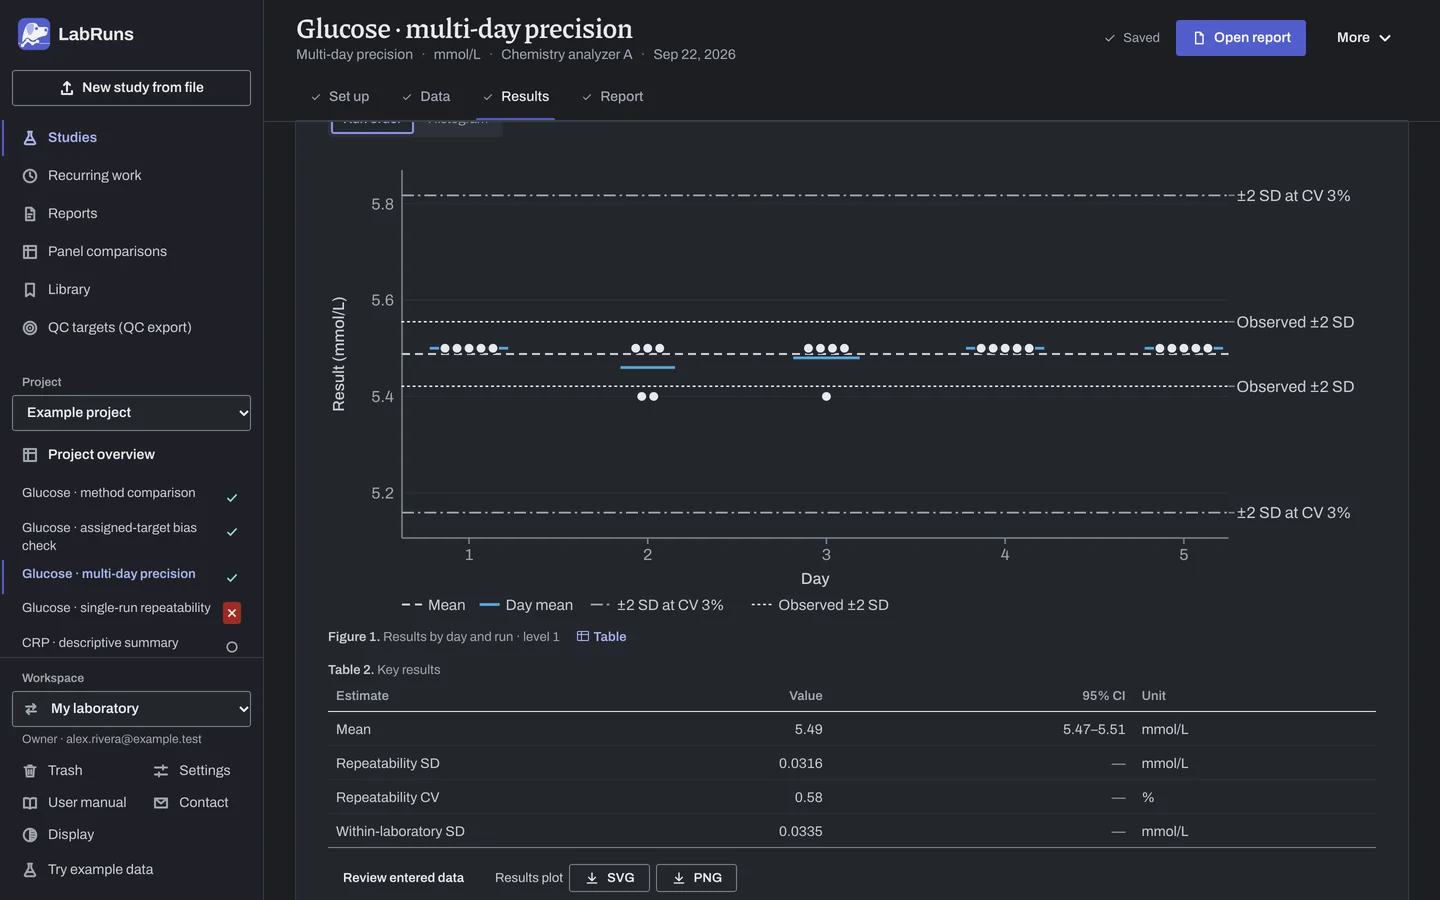Open the More menu chevron
1440x900 pixels.
(x=1385, y=38)
